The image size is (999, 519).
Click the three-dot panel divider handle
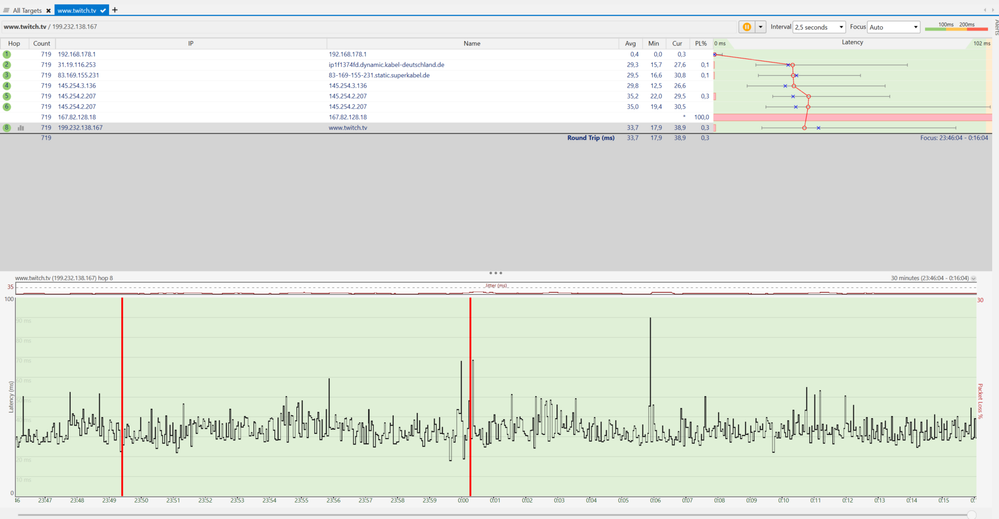(x=495, y=272)
